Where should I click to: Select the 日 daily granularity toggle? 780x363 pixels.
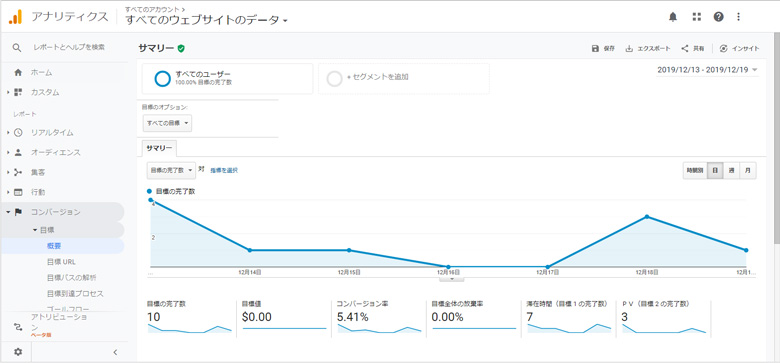[x=715, y=170]
